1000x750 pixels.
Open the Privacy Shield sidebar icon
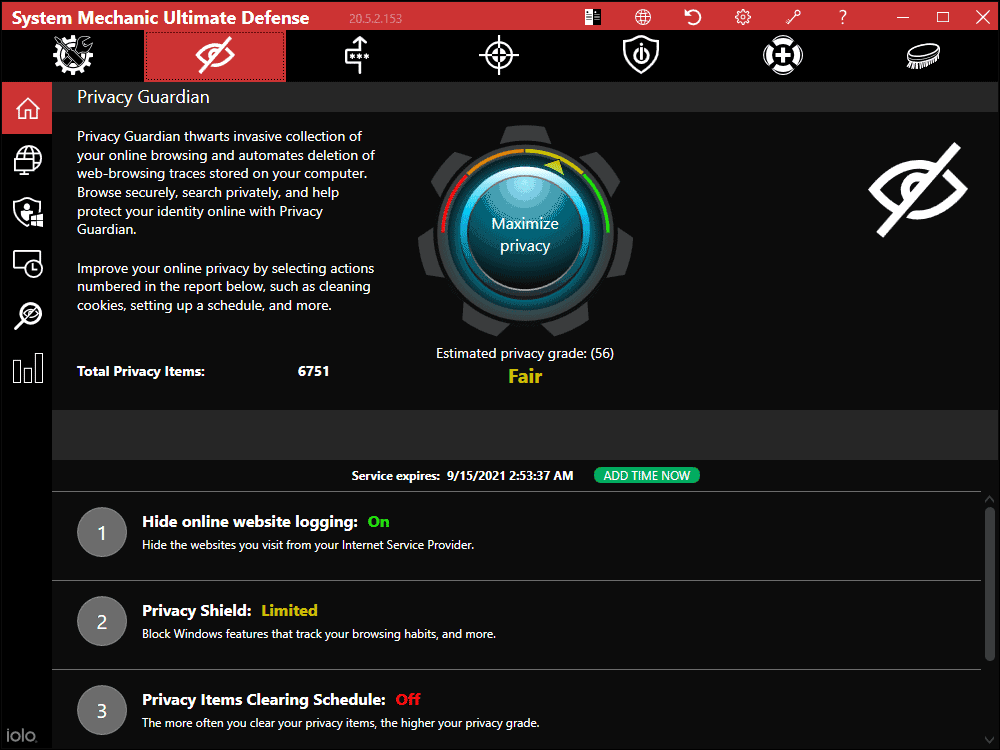[27, 212]
